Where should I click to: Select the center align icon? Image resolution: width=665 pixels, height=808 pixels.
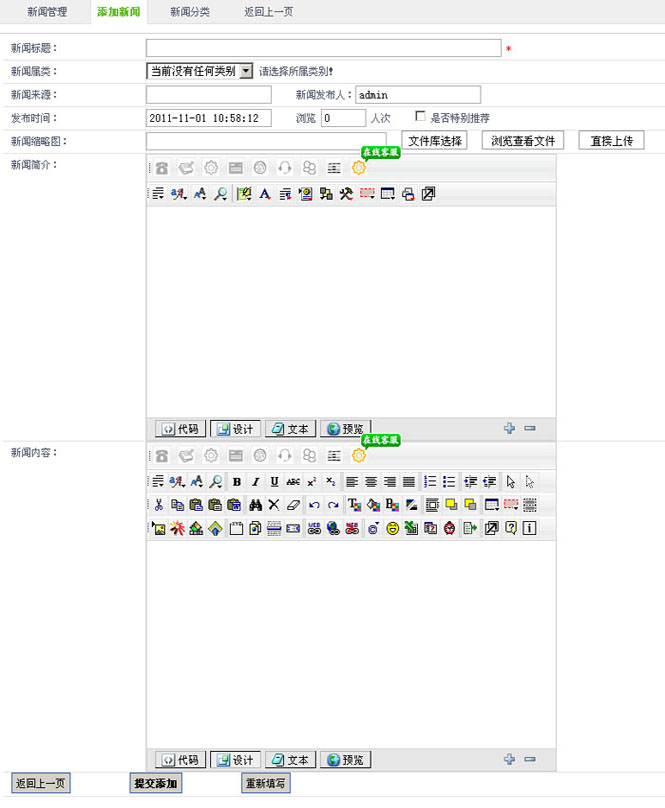click(371, 481)
